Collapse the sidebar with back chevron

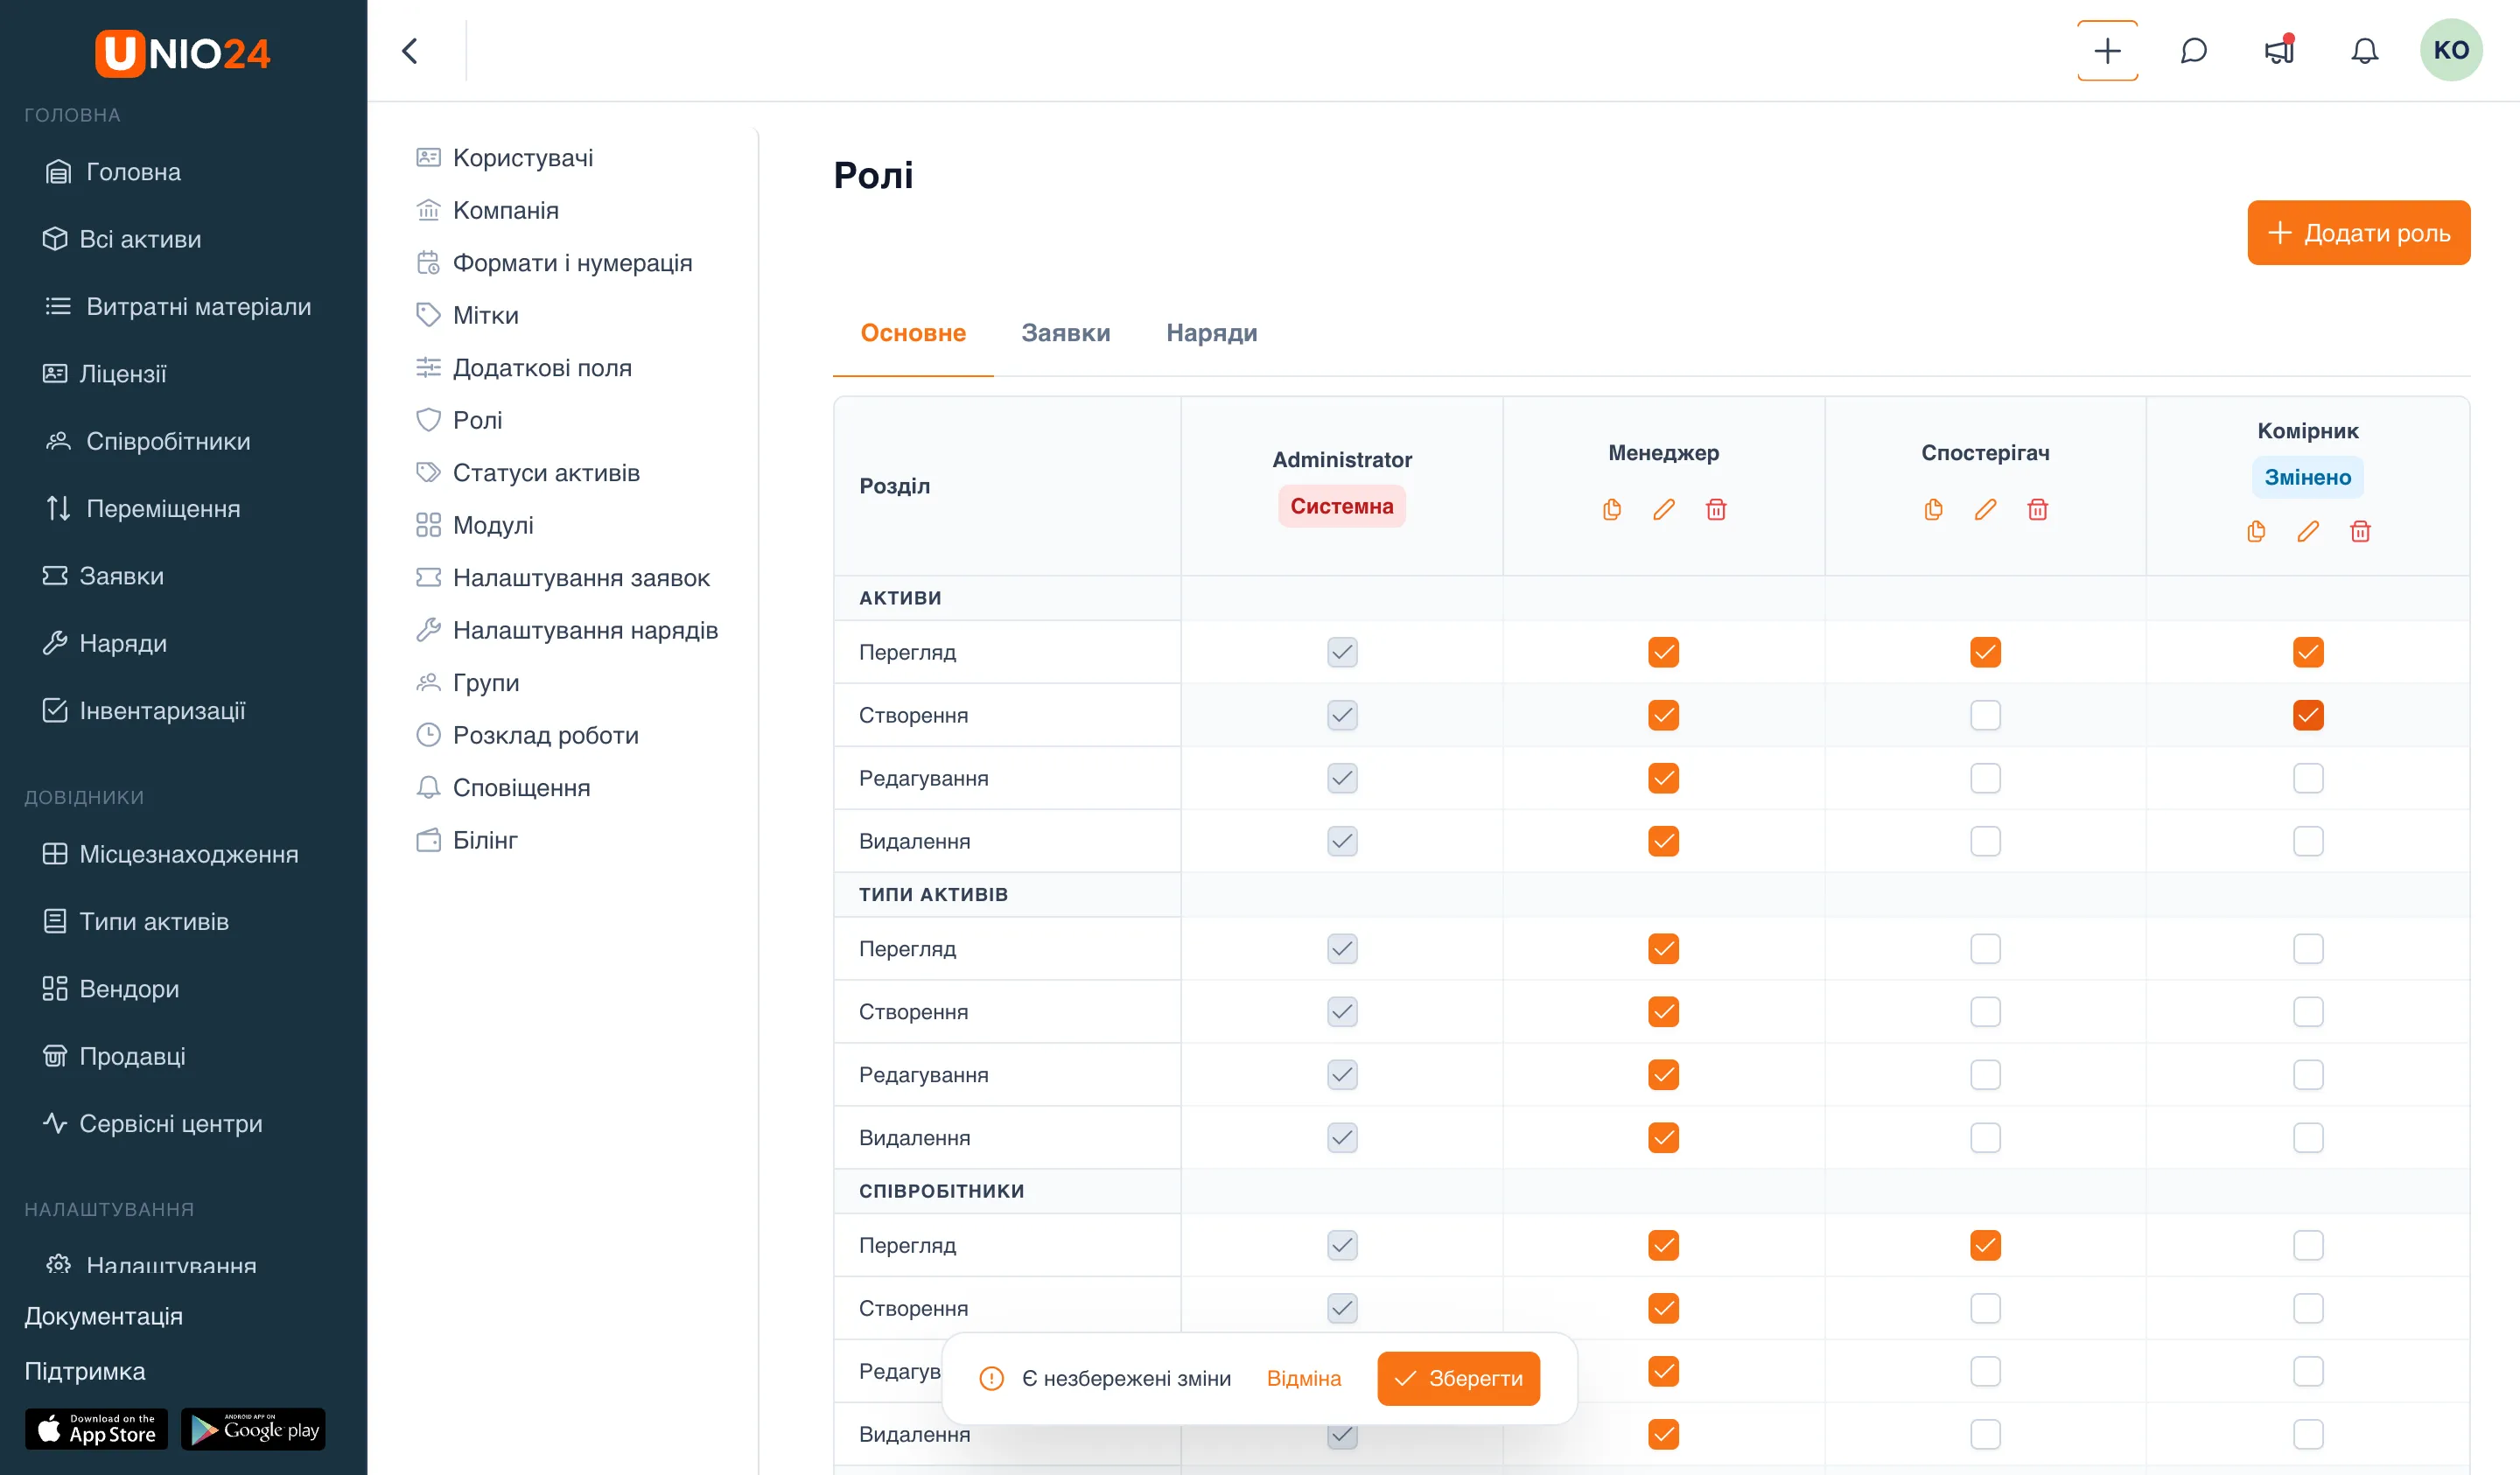(410, 50)
